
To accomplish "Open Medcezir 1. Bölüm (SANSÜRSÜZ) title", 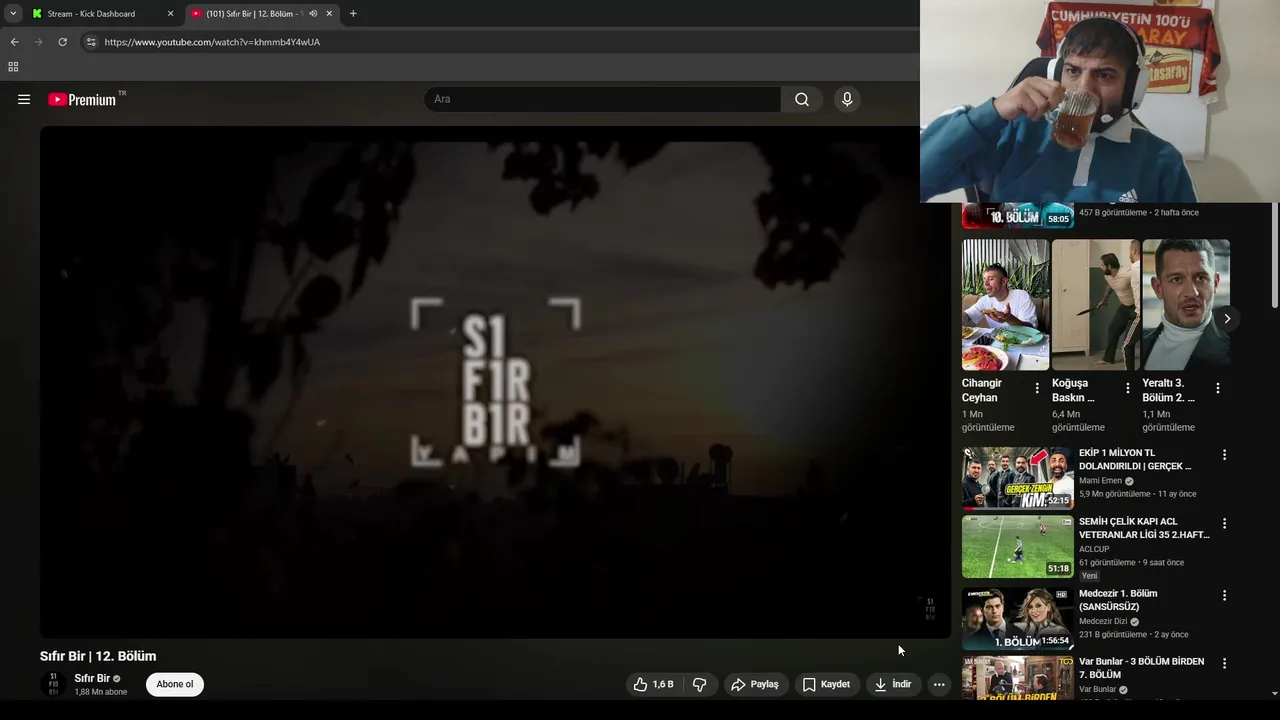I will (x=1118, y=600).
